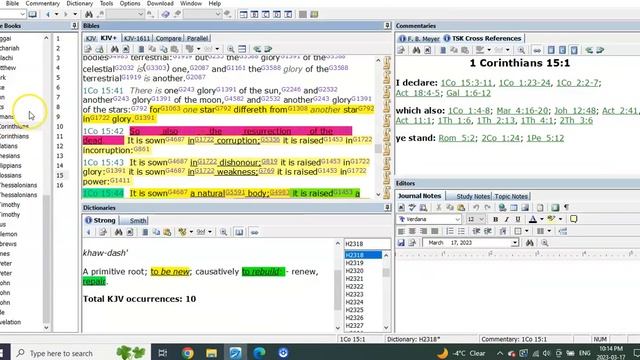The width and height of the screenshot is (640, 360).
Task: Click the chain link icon in Dictionaries toolbar
Action: [x=254, y=232]
